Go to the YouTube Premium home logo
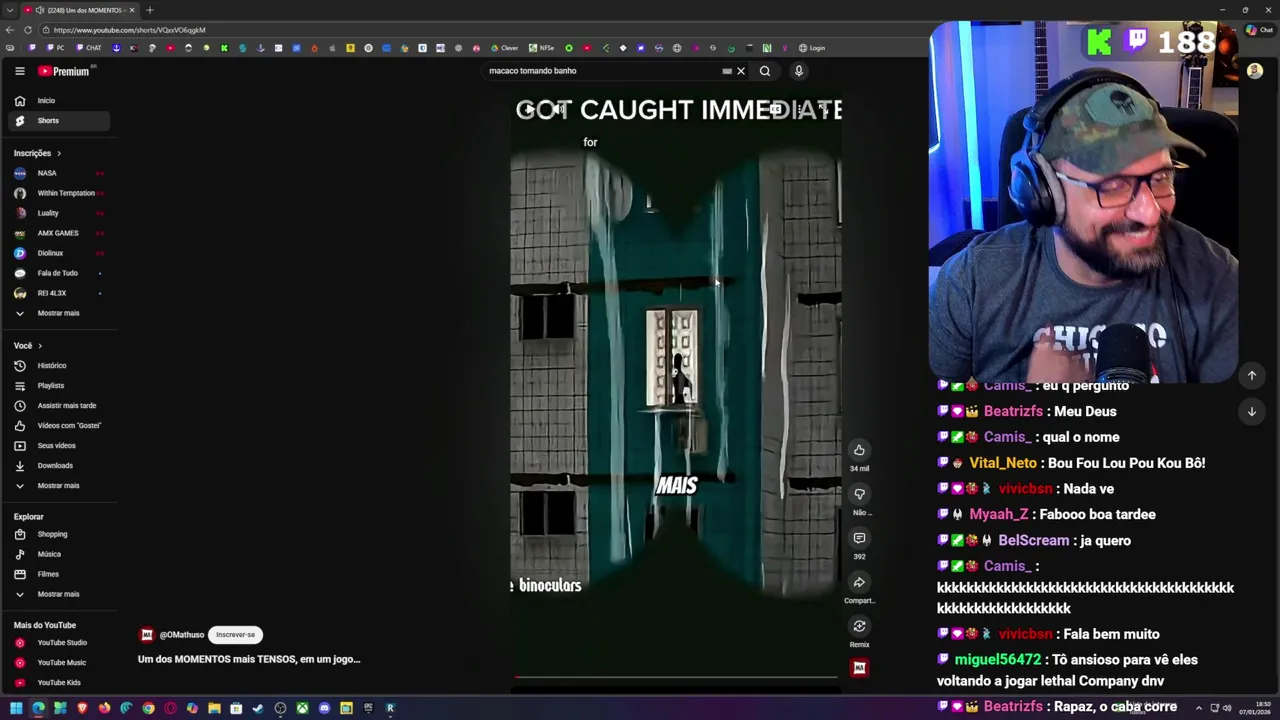 point(66,71)
